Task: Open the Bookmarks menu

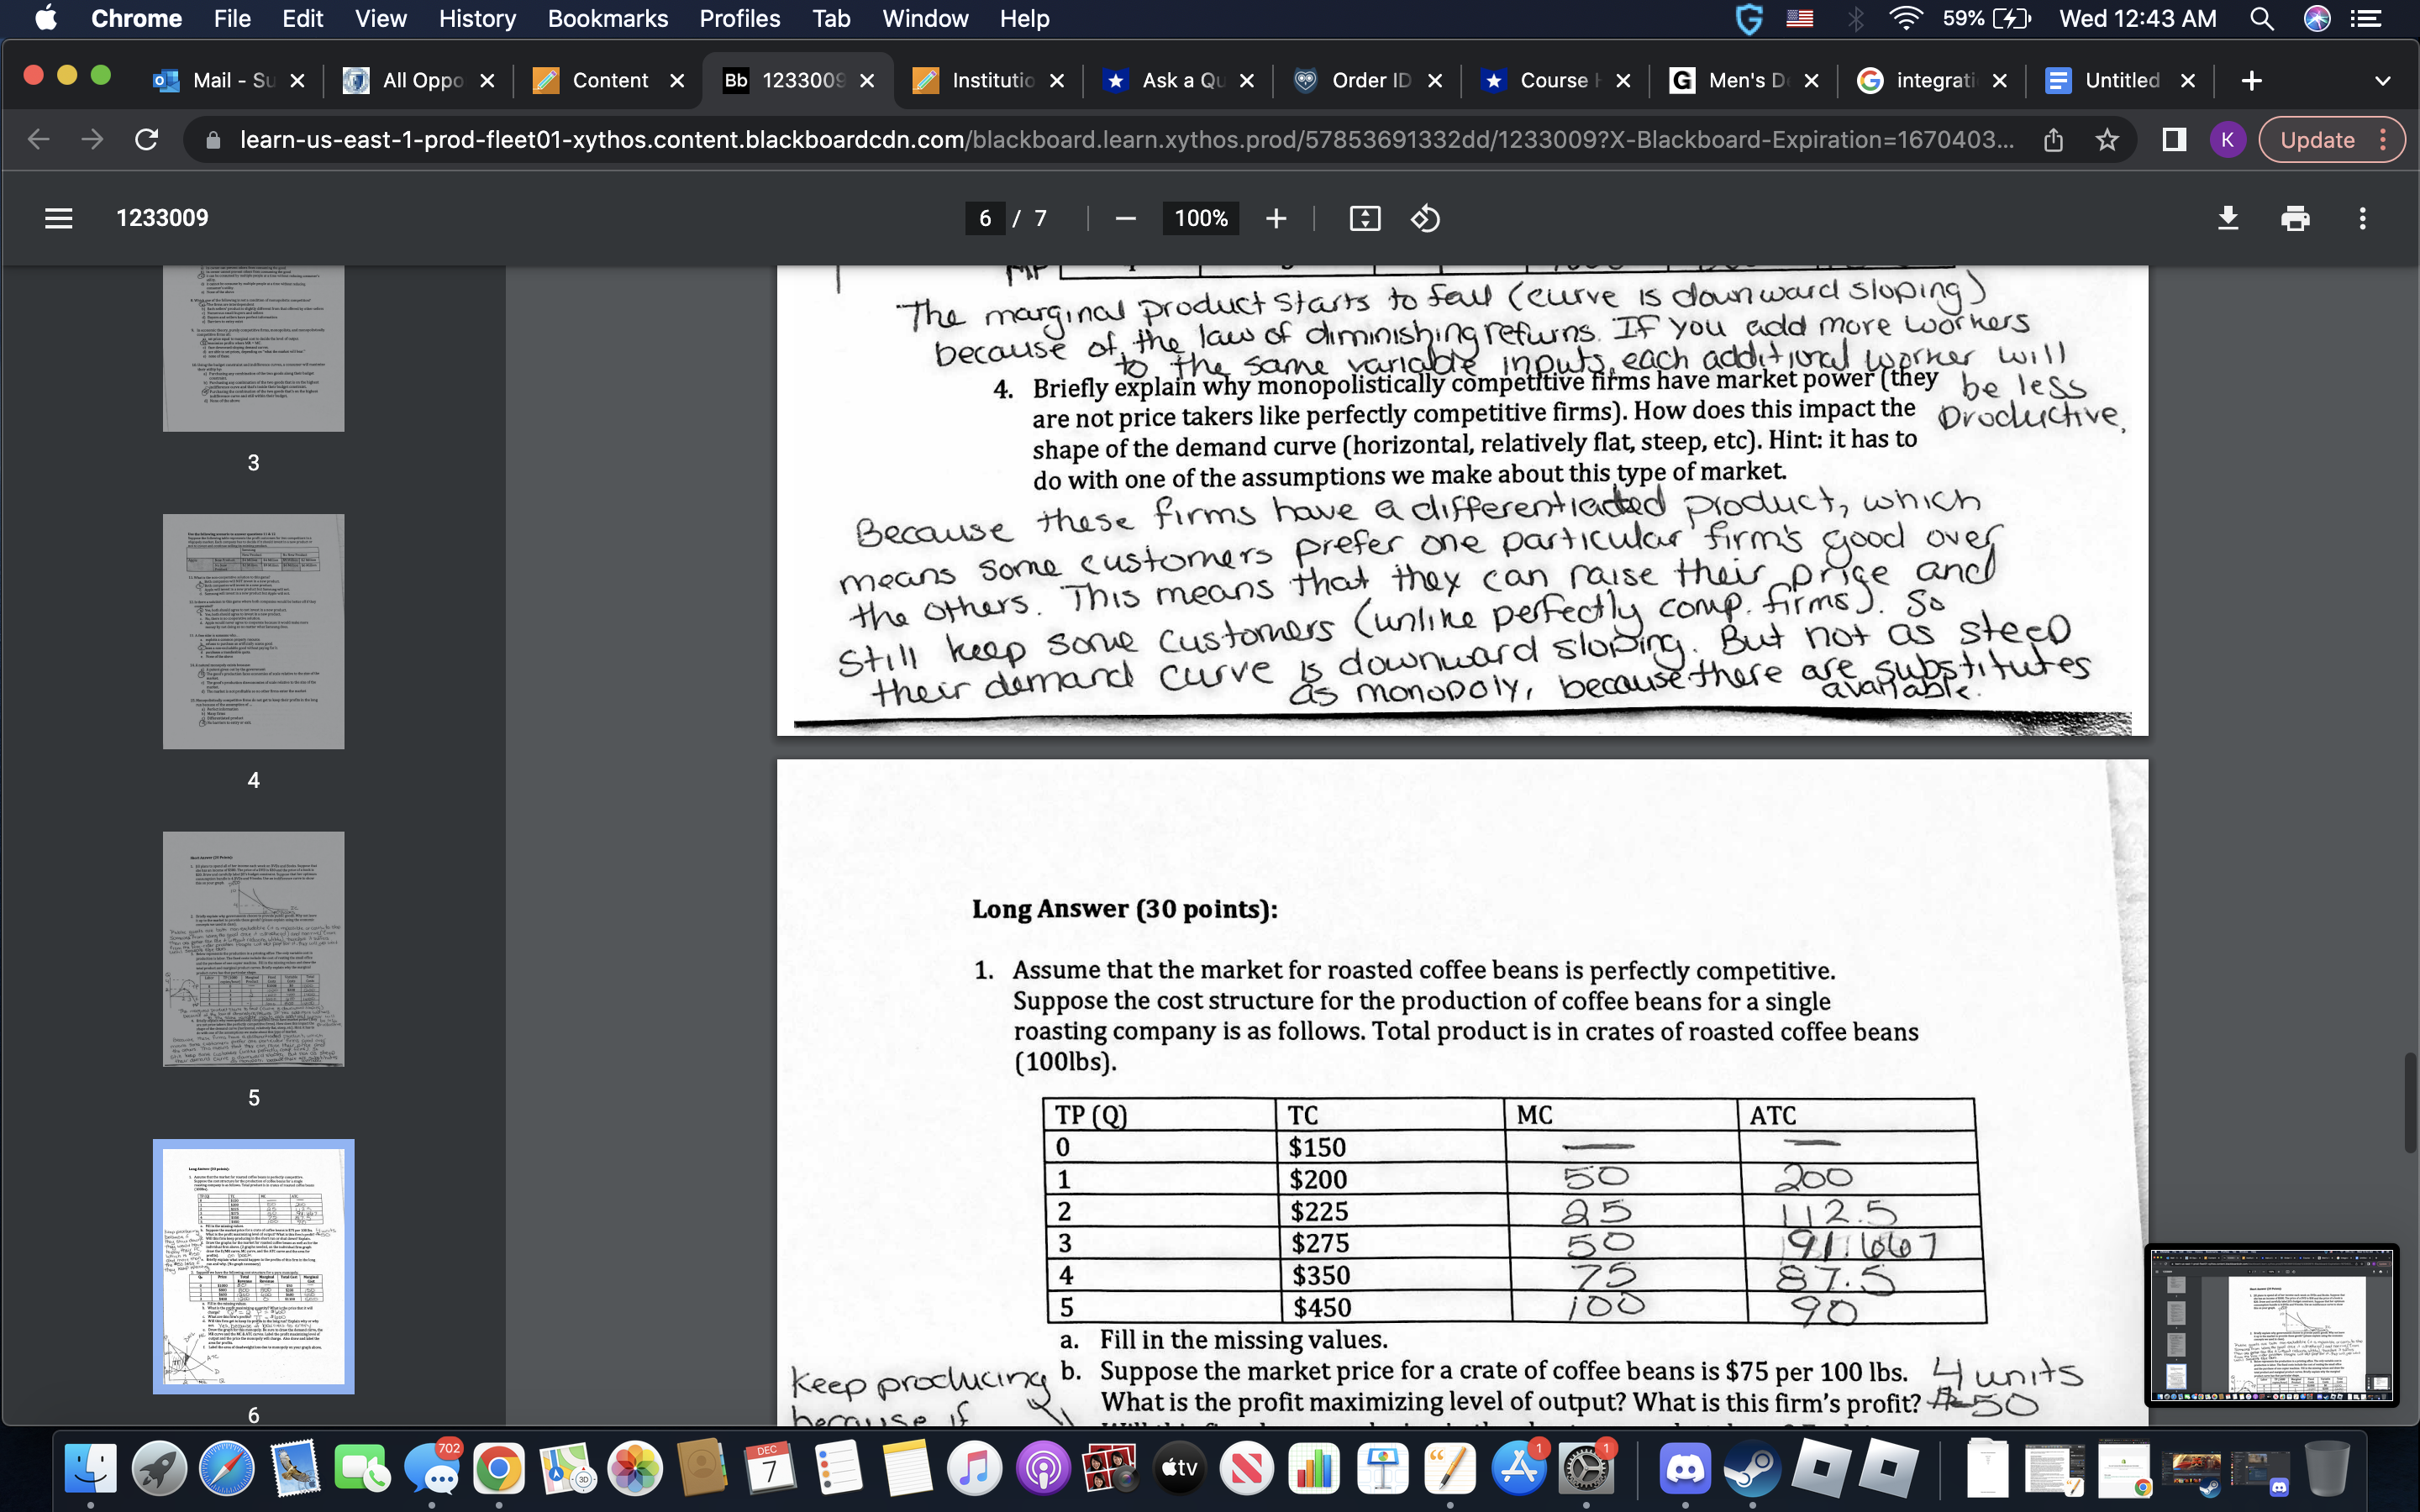Action: [607, 18]
